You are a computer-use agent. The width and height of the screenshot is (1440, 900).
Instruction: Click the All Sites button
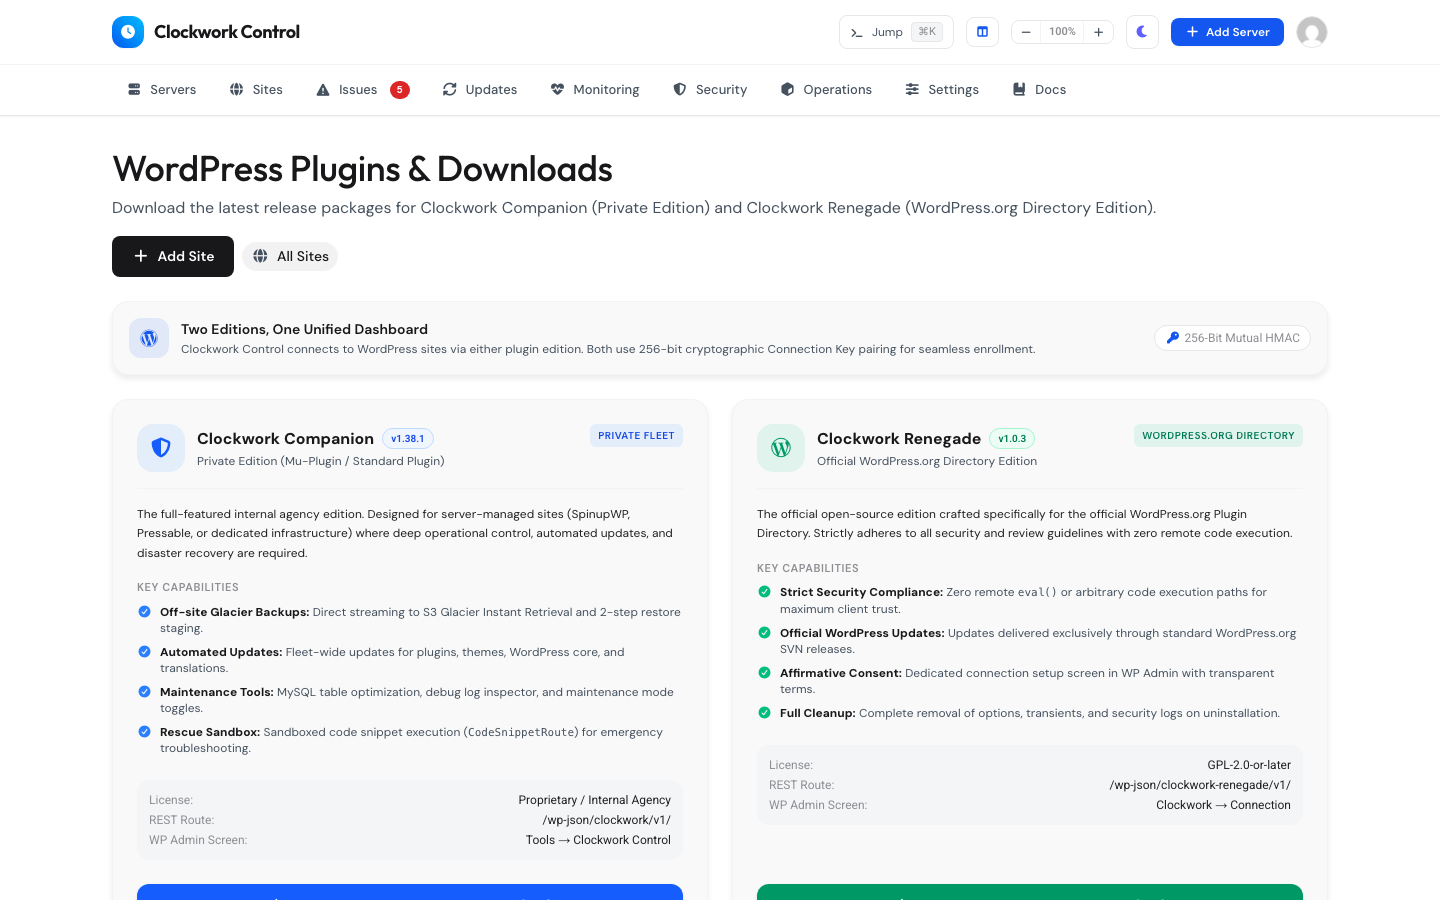290,256
